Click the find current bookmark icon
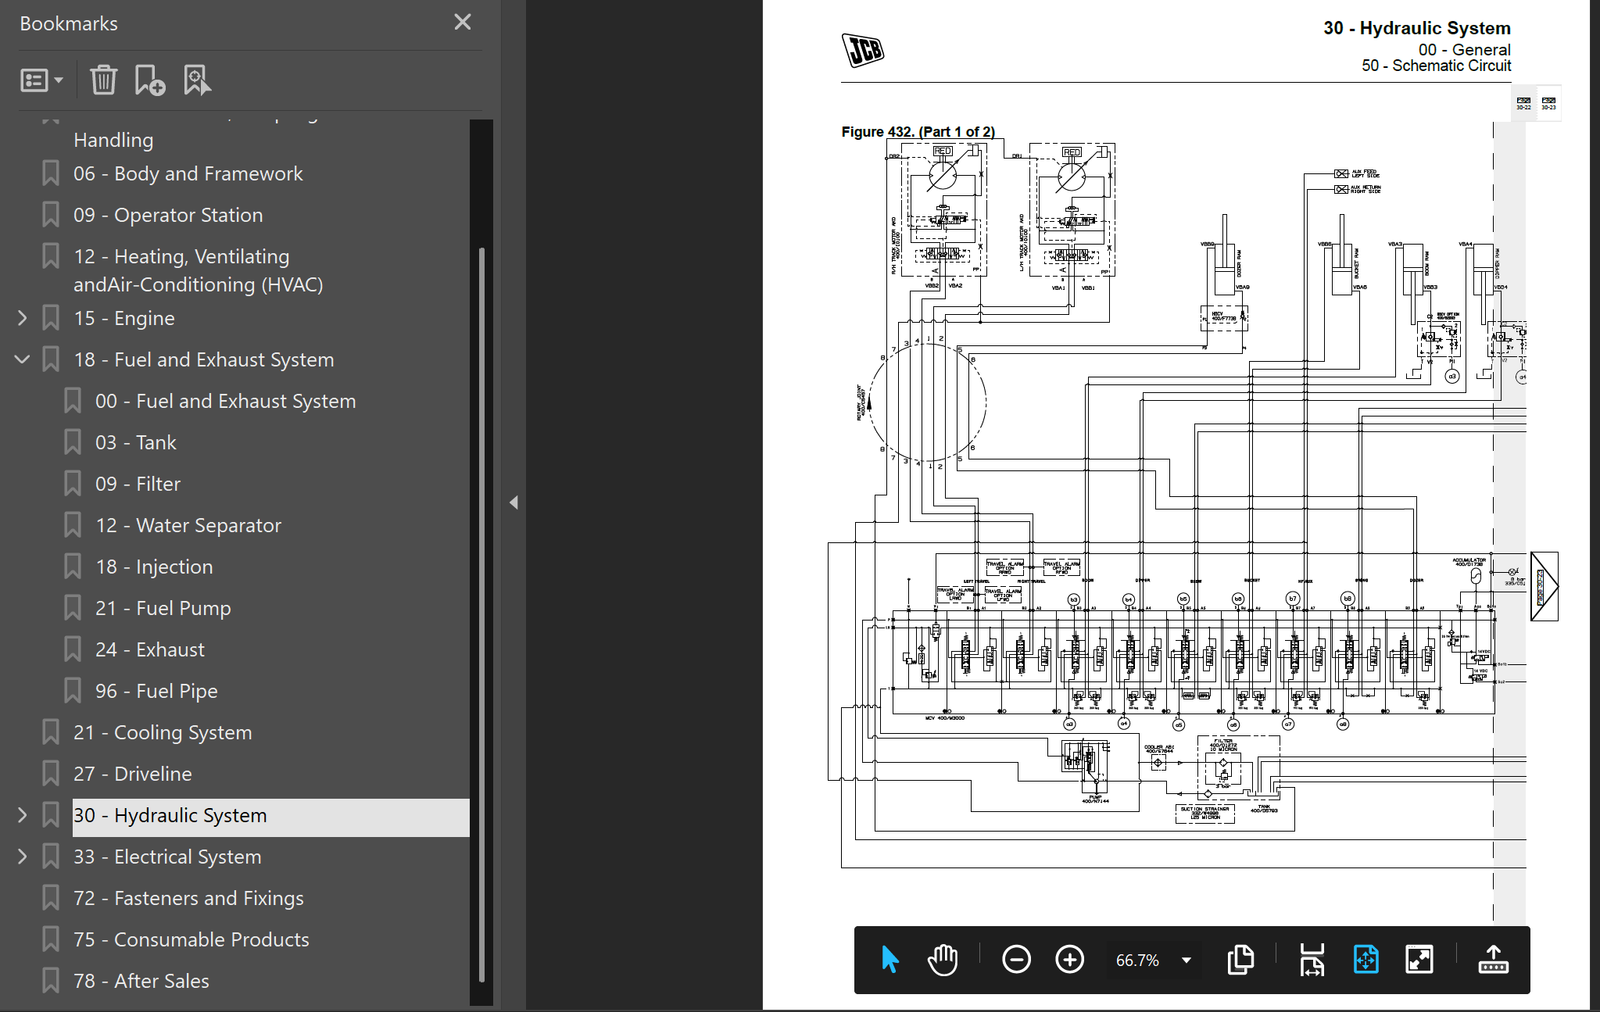 [x=197, y=80]
